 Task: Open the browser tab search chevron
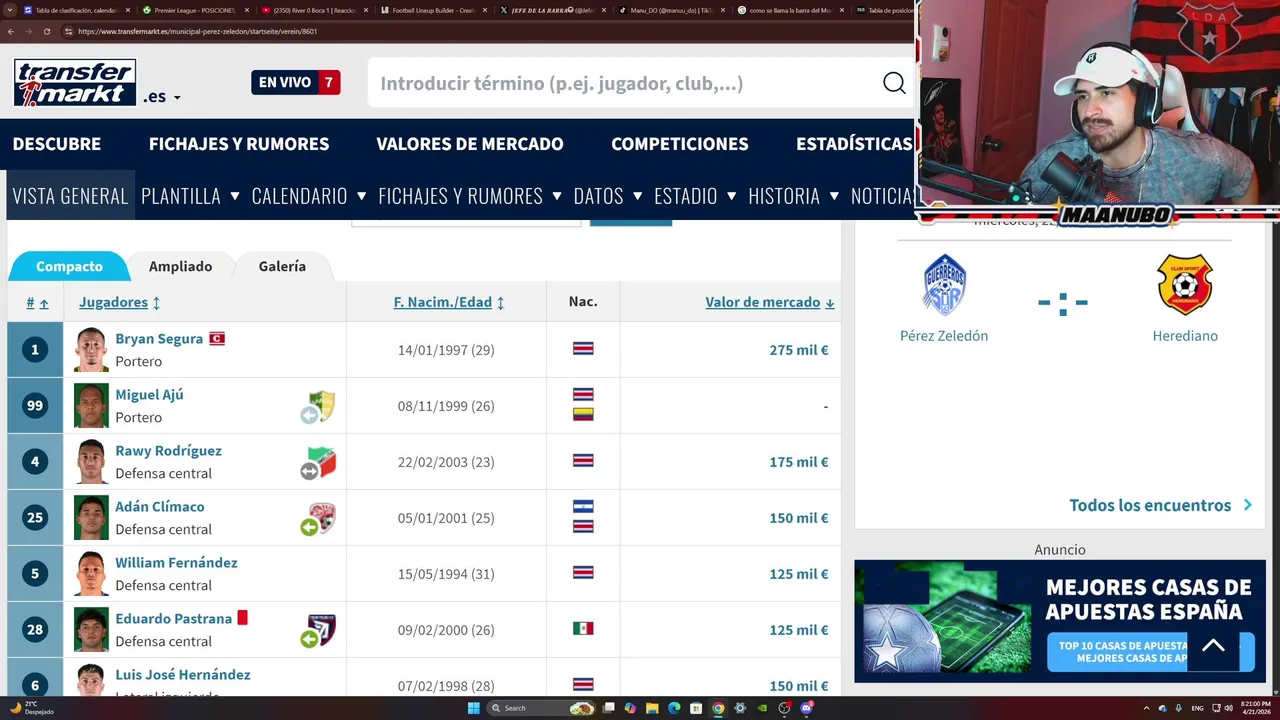tap(10, 10)
